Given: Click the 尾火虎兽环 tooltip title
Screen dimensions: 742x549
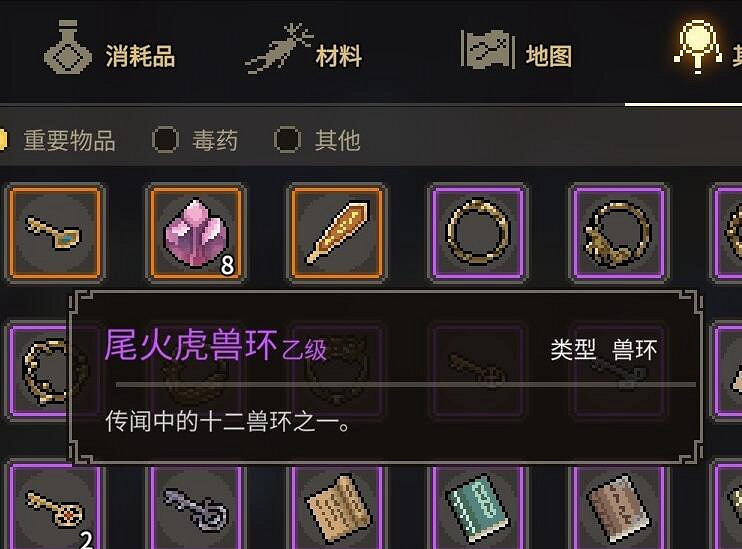Looking at the screenshot, I should tap(191, 345).
